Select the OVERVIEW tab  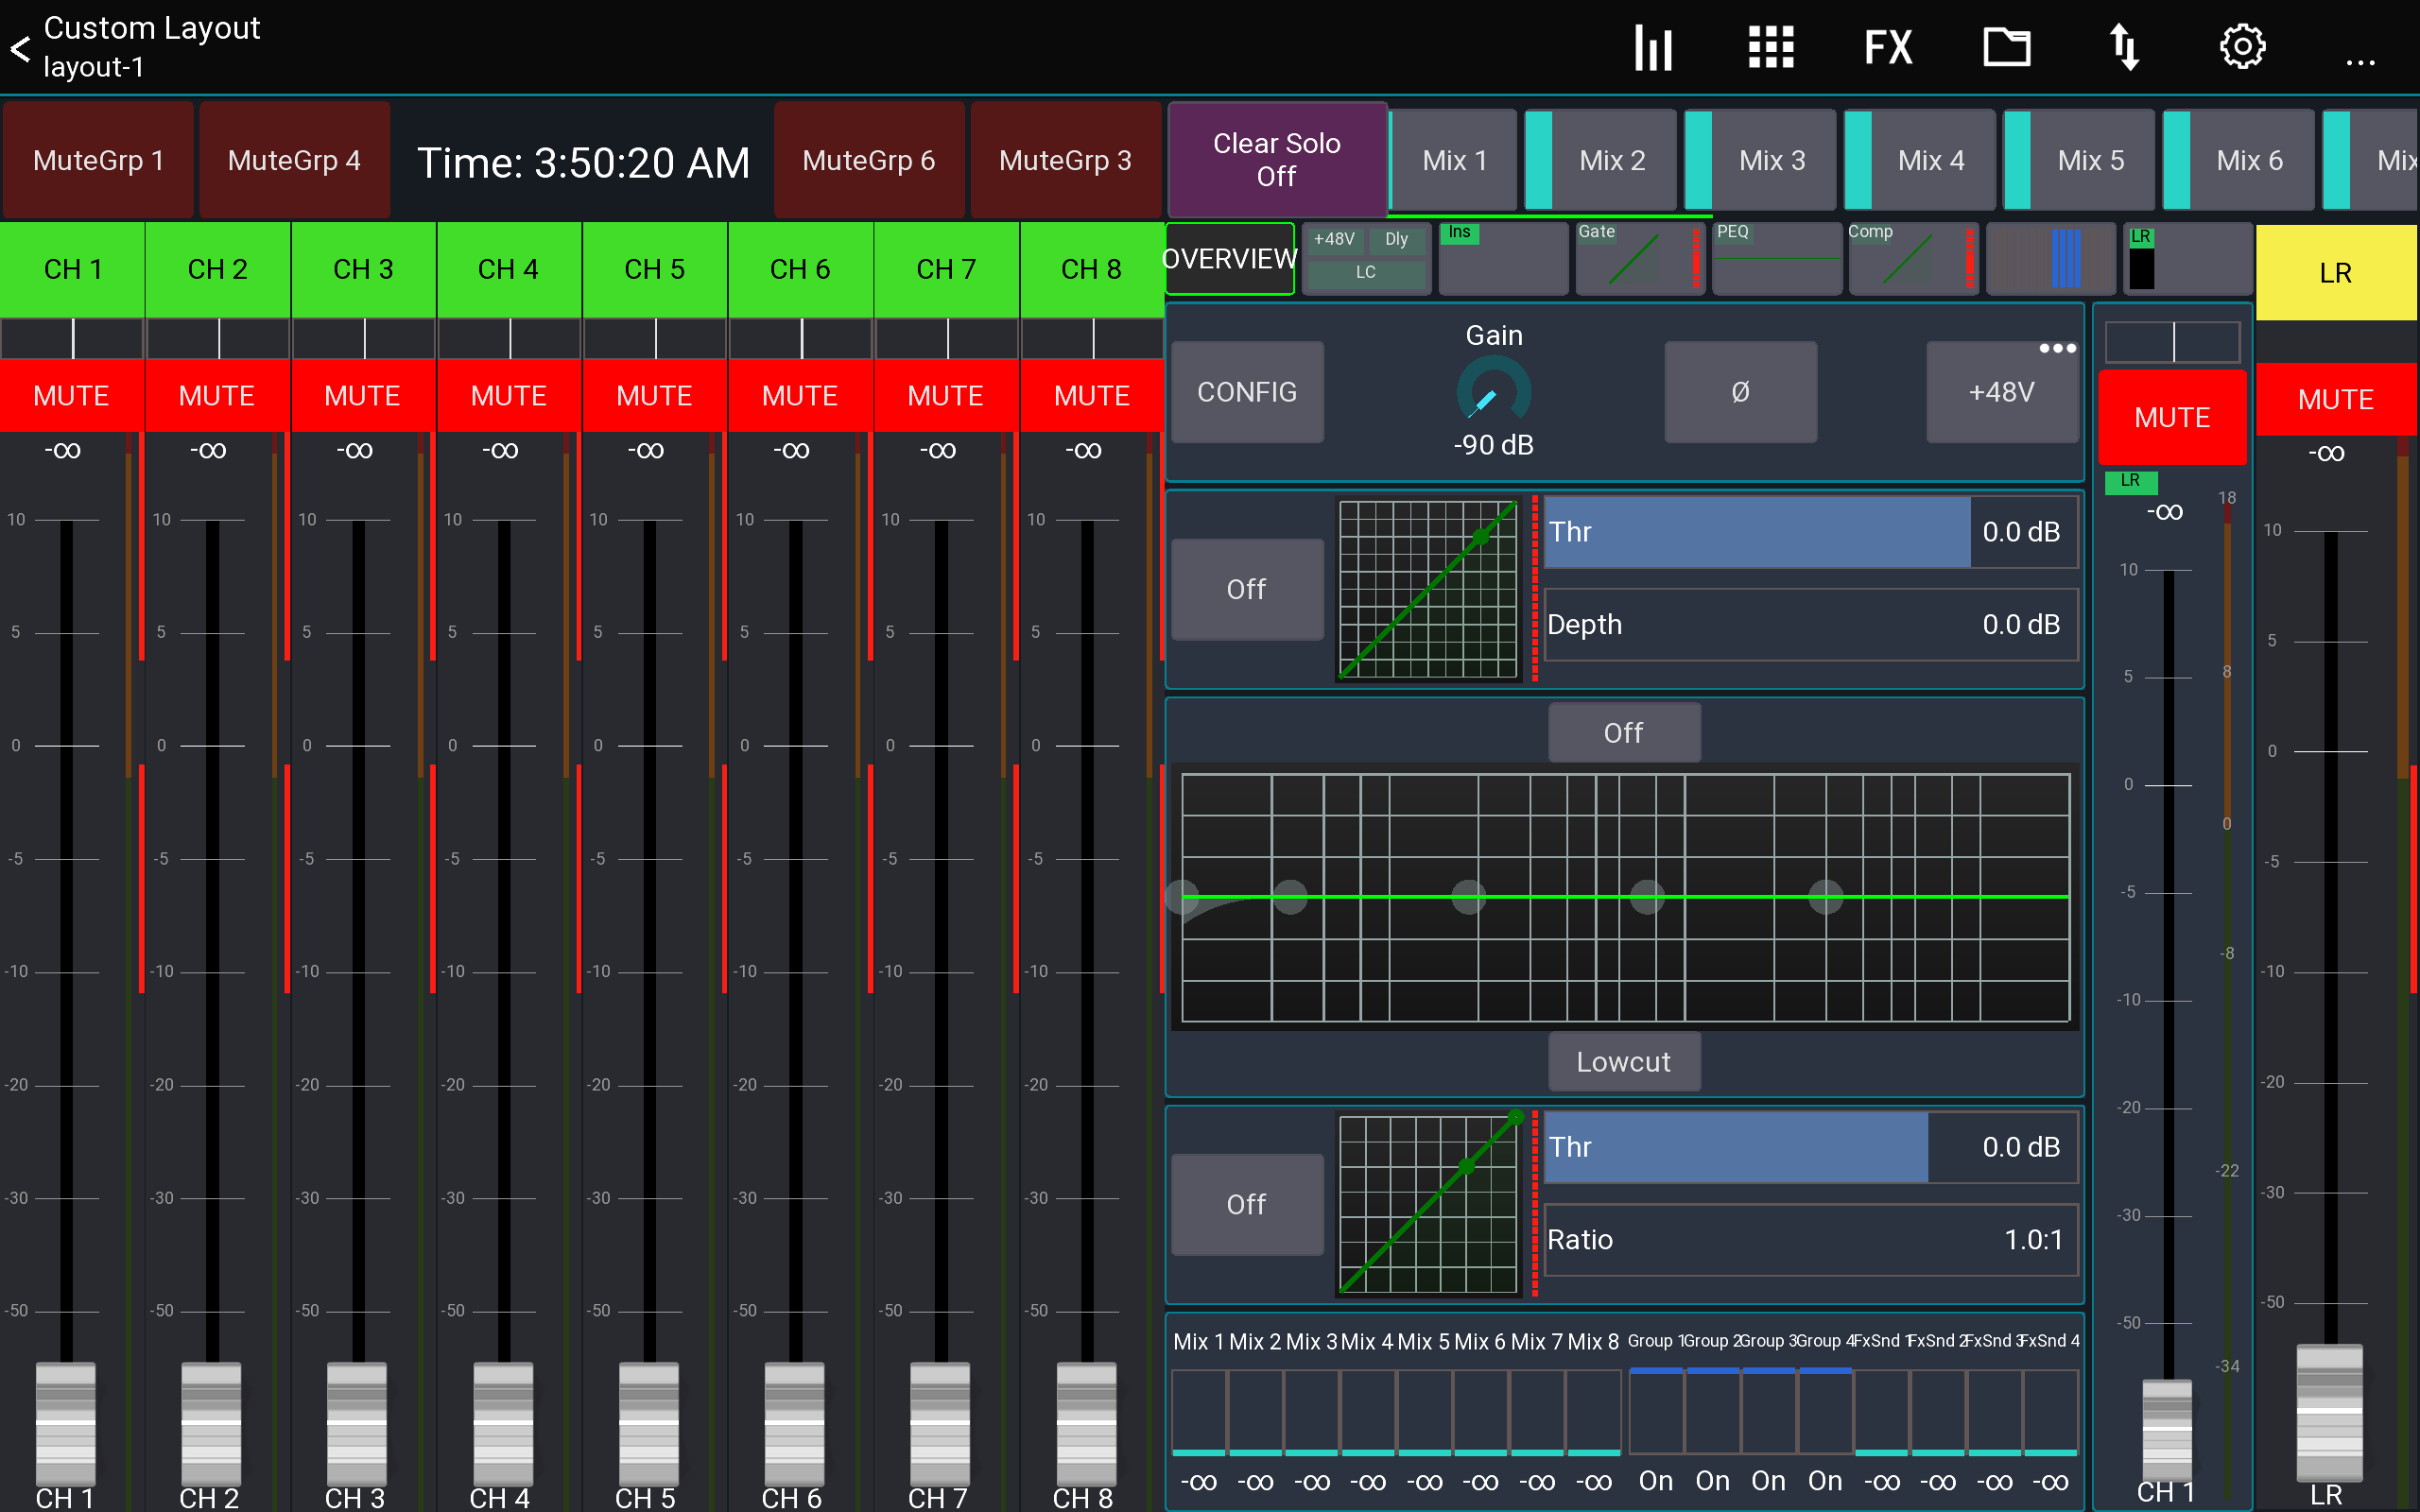coord(1229,259)
